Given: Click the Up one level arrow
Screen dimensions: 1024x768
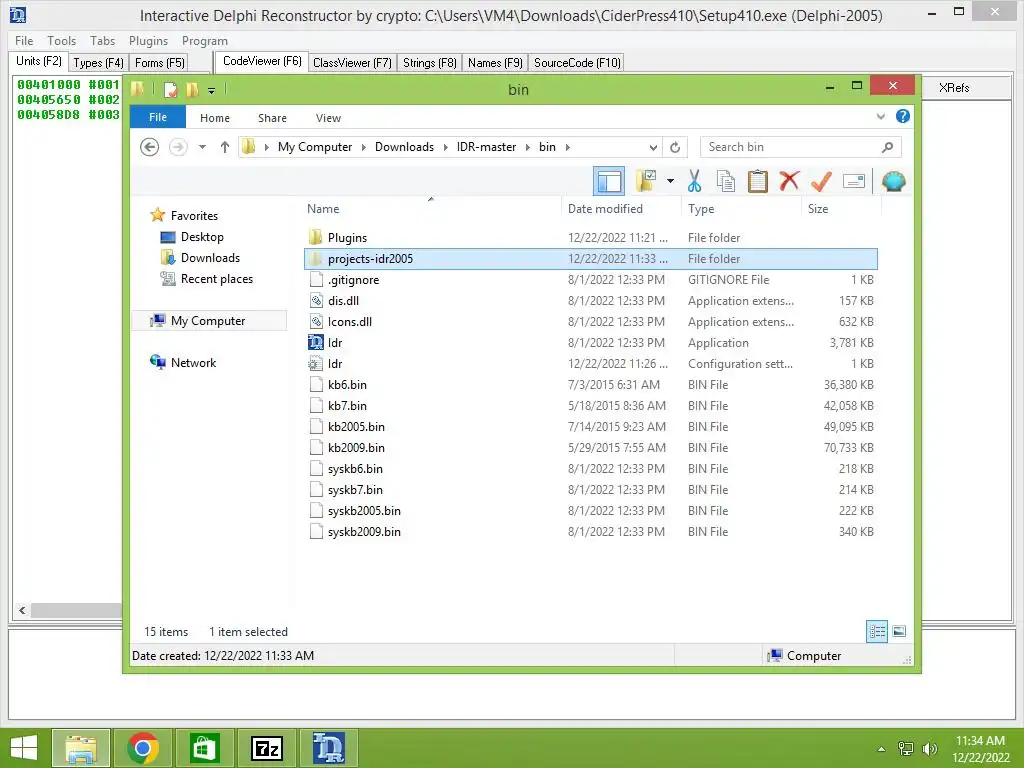Looking at the screenshot, I should [x=225, y=147].
